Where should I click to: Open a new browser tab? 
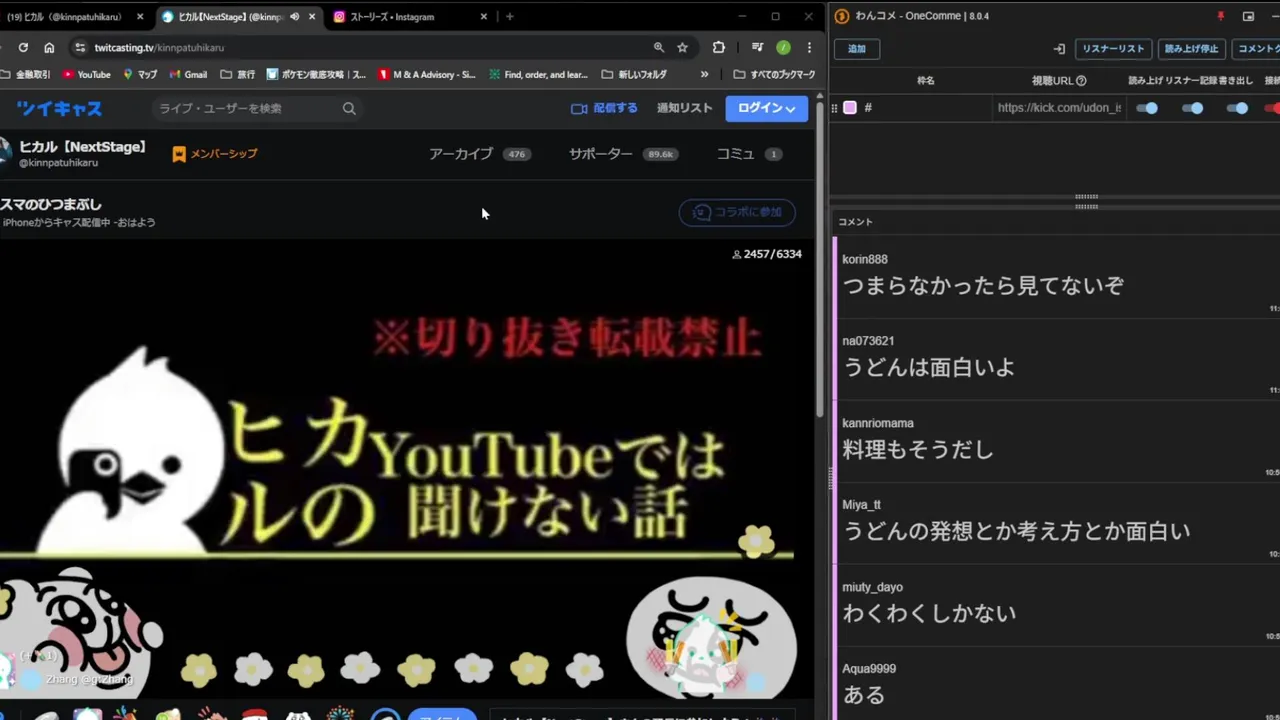pyautogui.click(x=509, y=16)
